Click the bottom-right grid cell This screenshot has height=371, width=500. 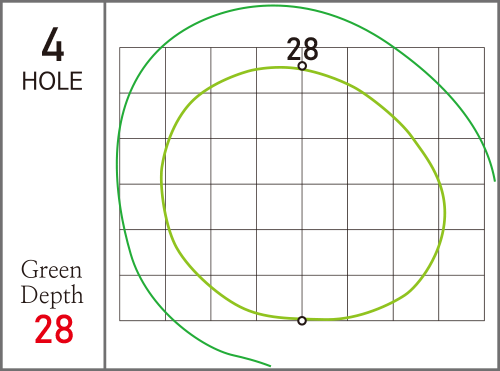(x=462, y=298)
